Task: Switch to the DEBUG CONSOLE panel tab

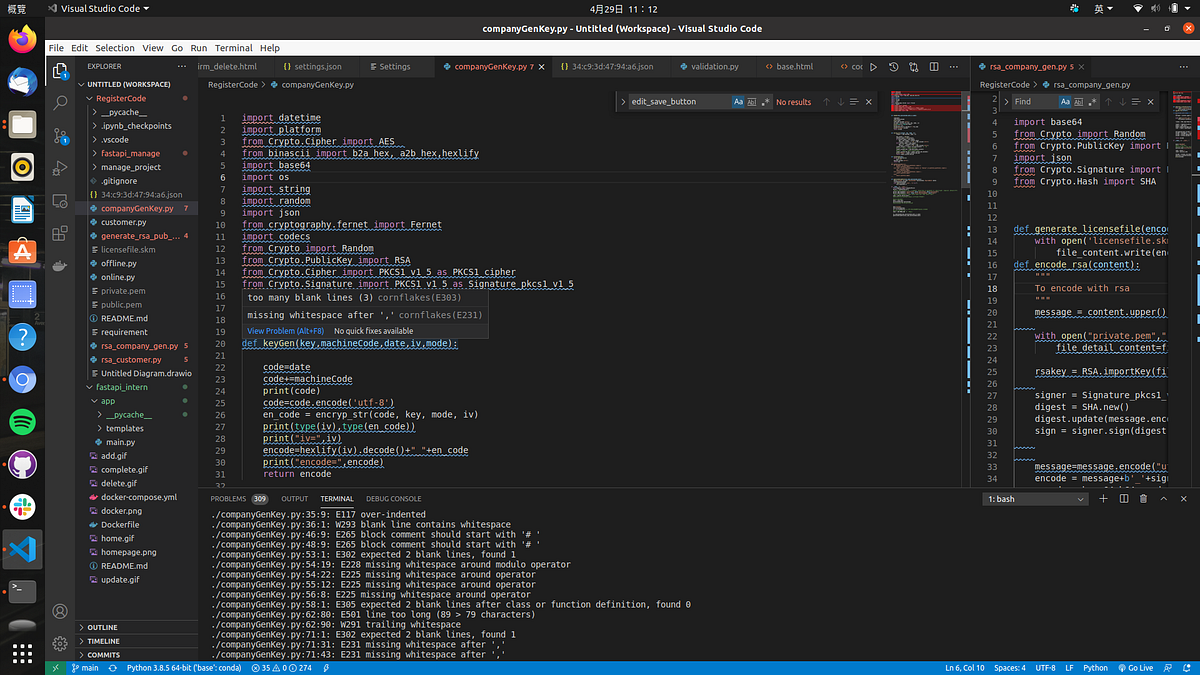Action: [393, 498]
